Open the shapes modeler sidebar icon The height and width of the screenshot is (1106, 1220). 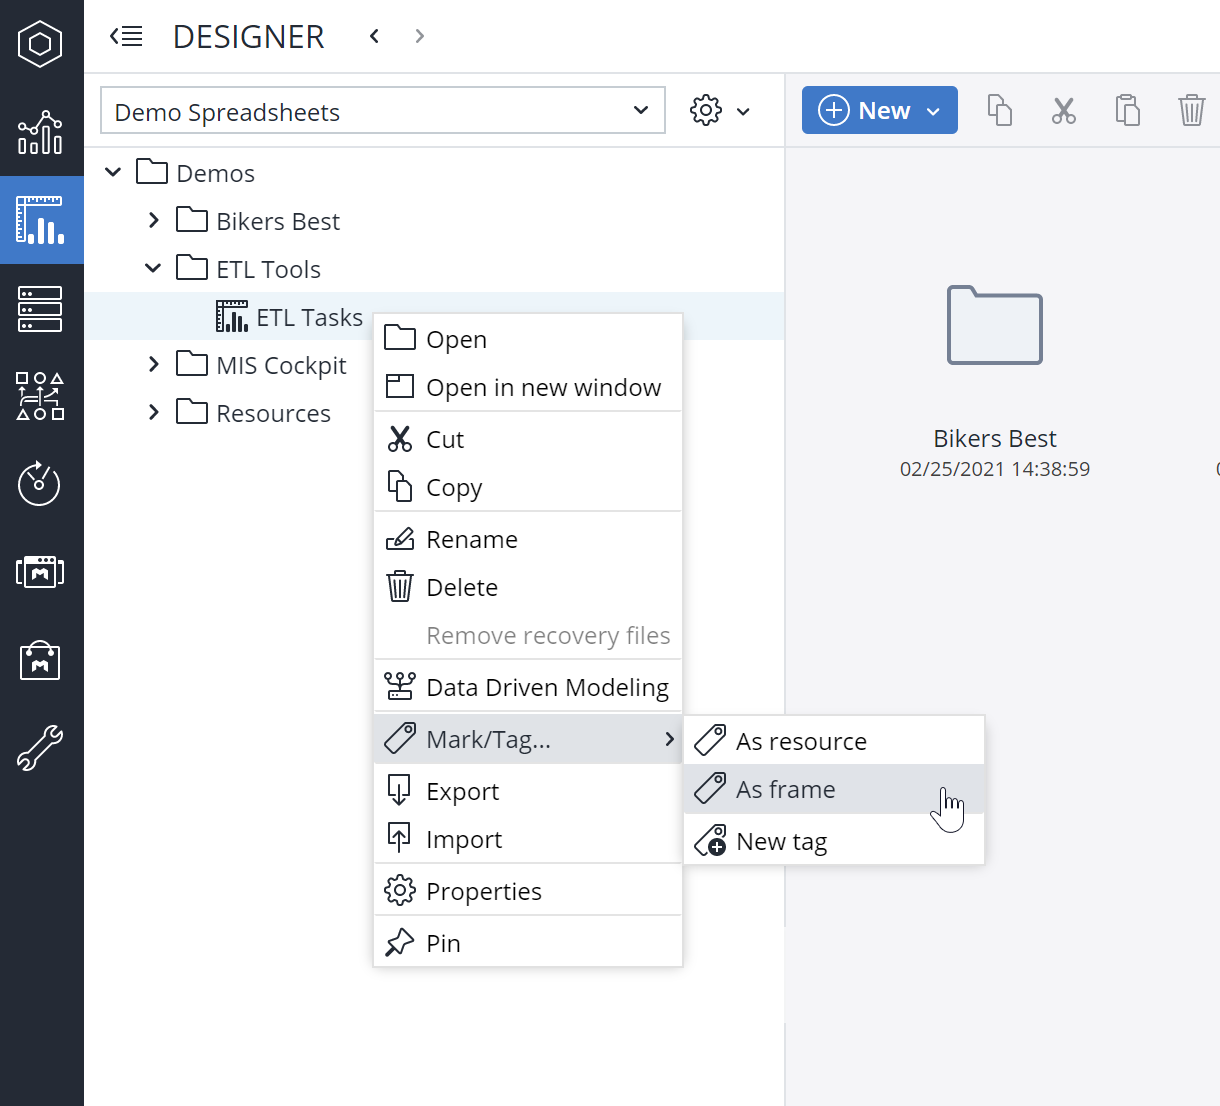[x=40, y=396]
